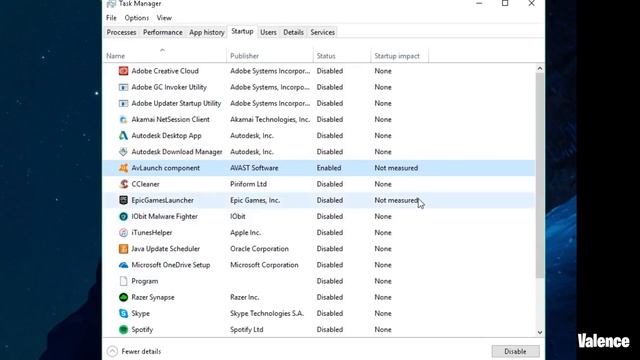Open the Options menu
The height and width of the screenshot is (360, 640).
pyautogui.click(x=136, y=18)
